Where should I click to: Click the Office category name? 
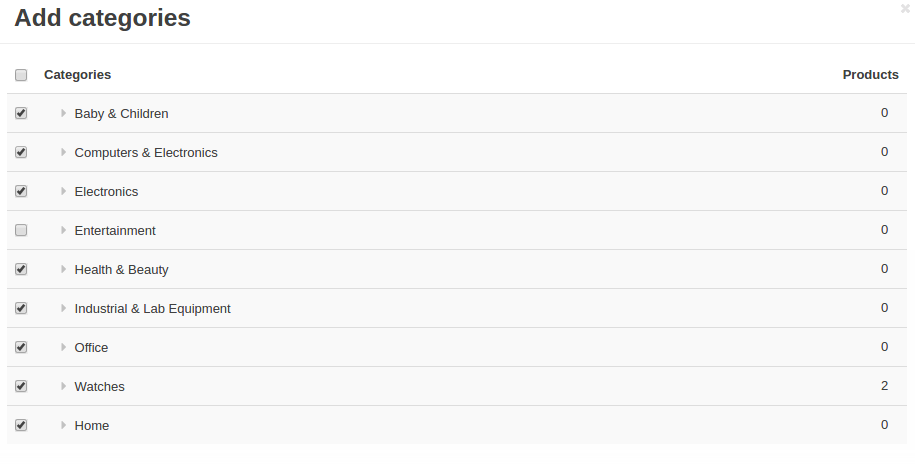pyautogui.click(x=91, y=348)
